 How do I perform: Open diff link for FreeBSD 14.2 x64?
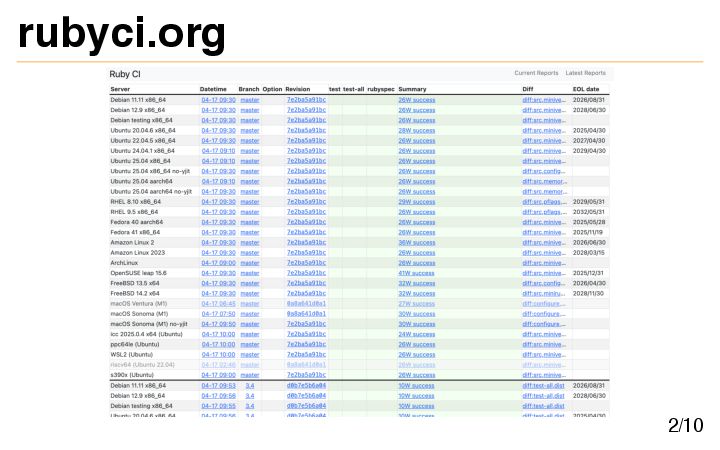[544, 293]
